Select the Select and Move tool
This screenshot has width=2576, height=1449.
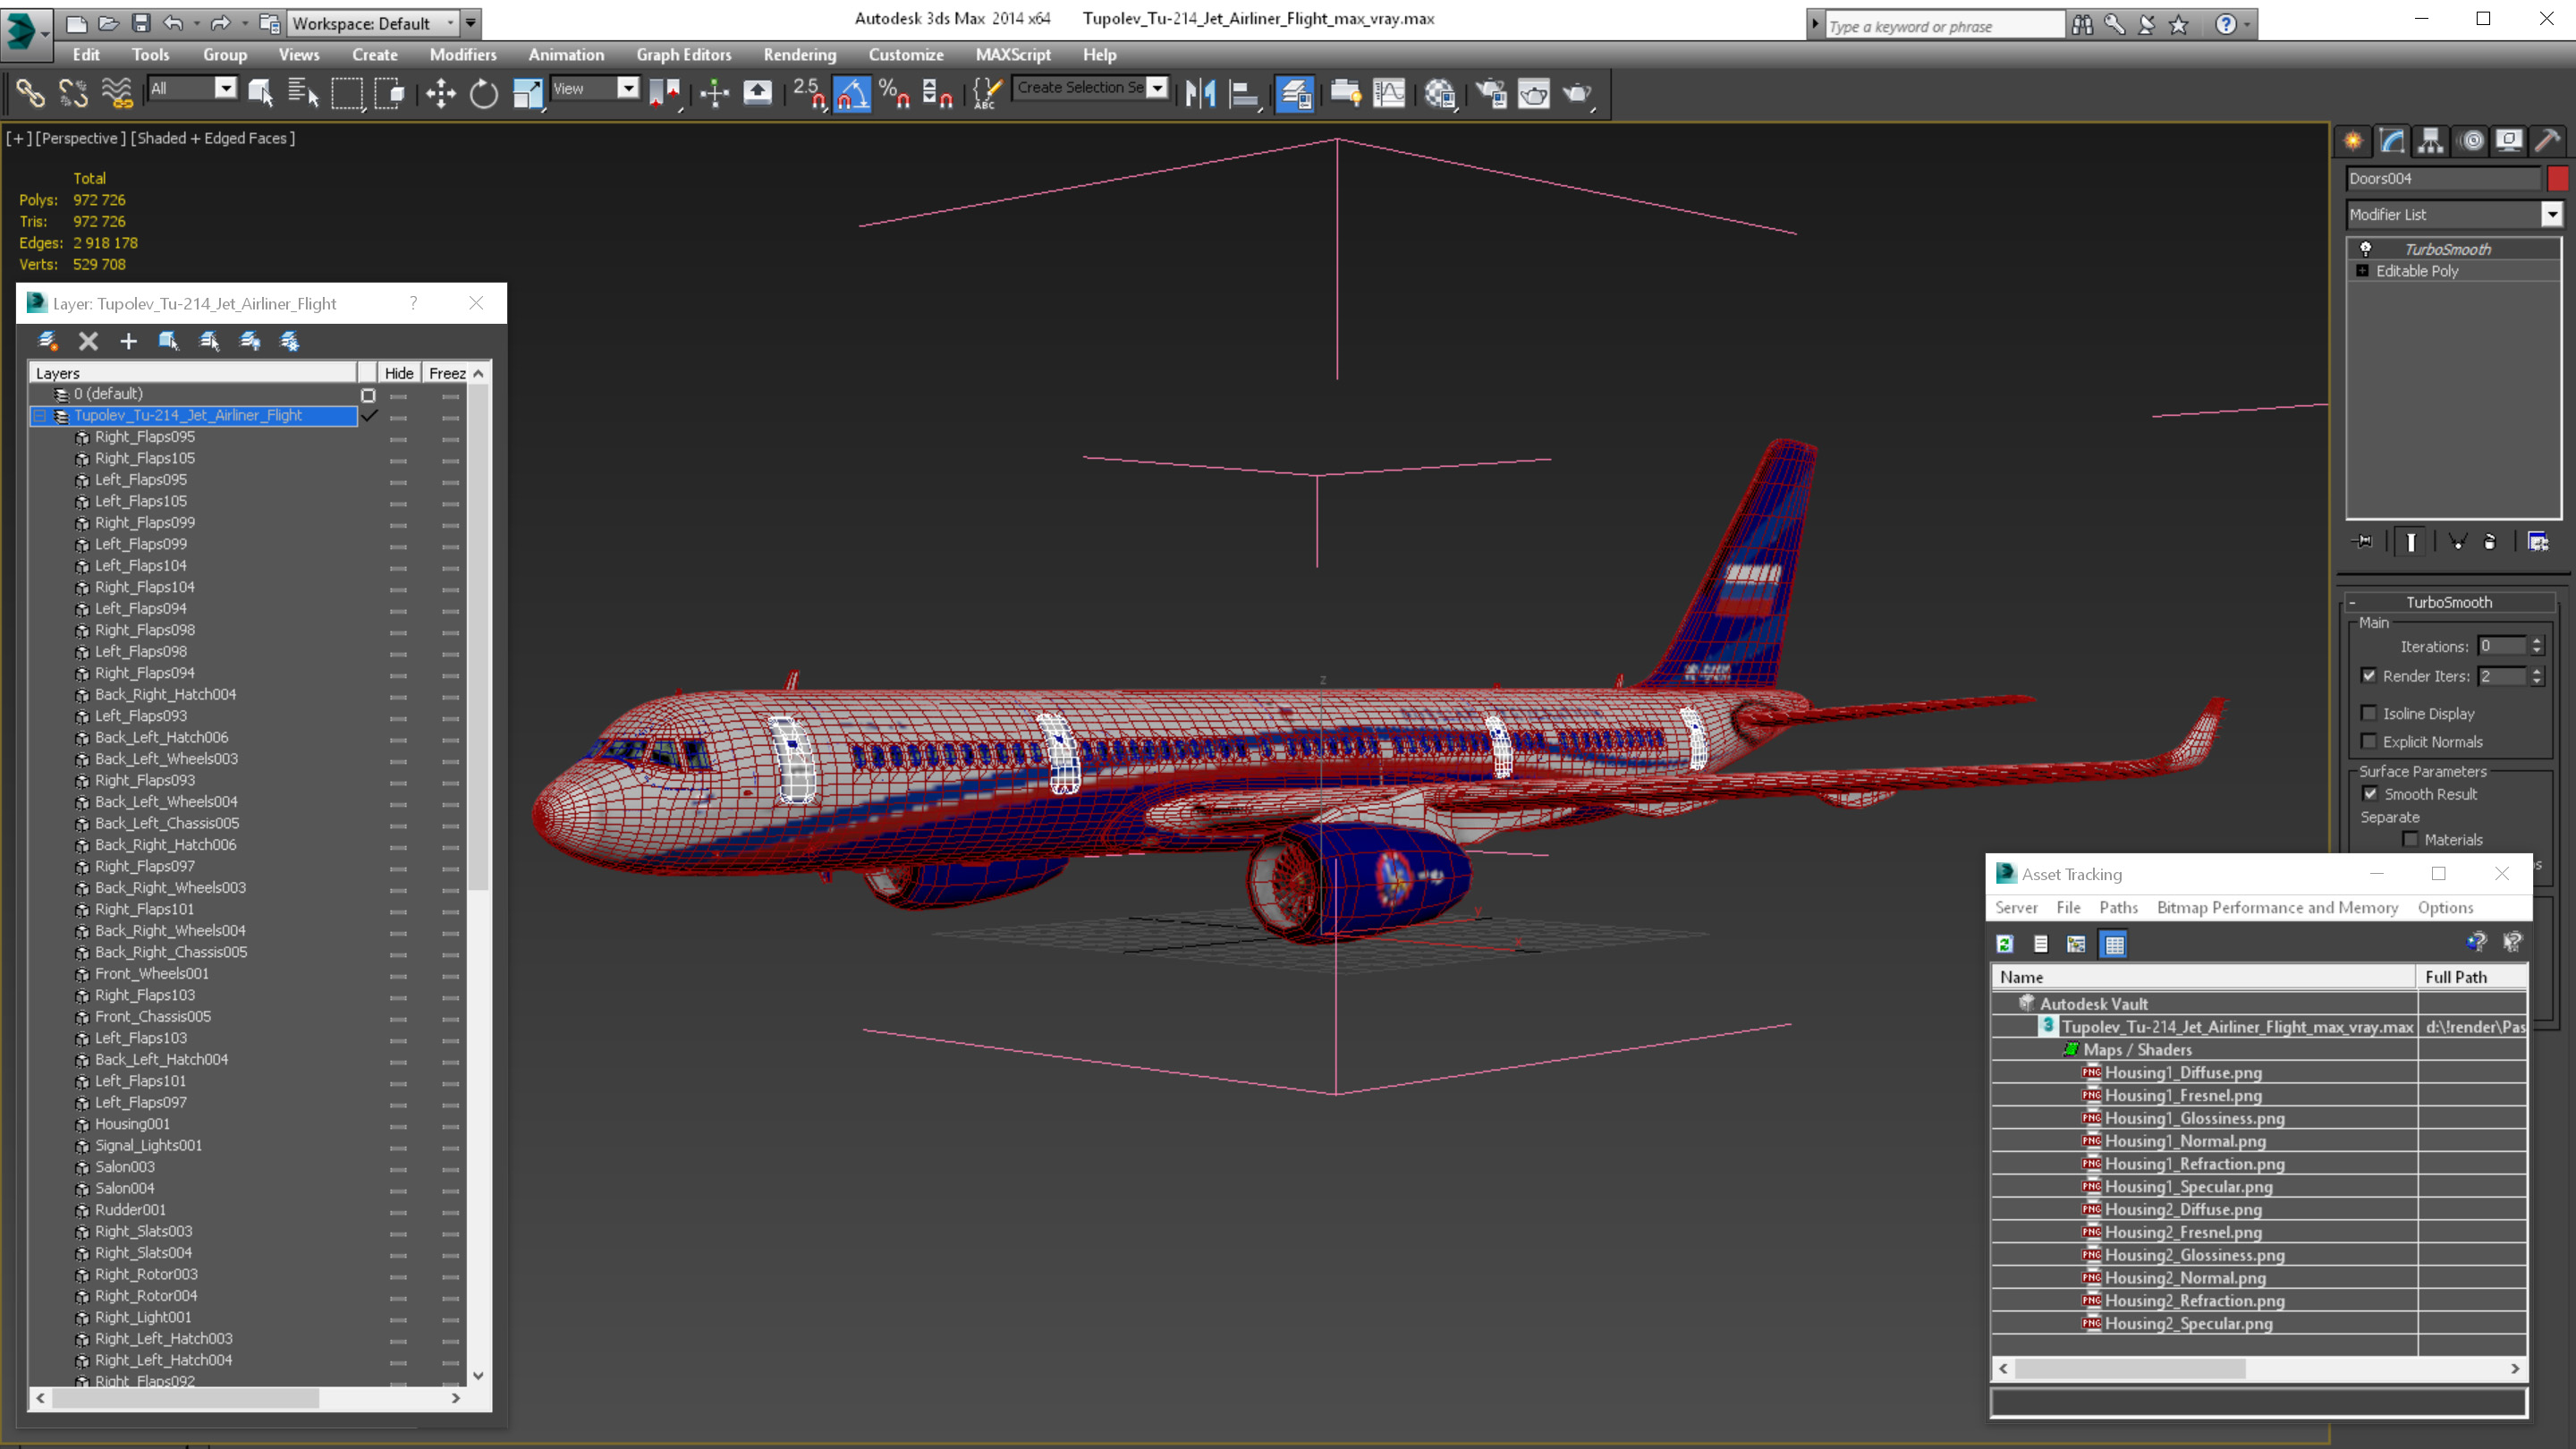[440, 93]
